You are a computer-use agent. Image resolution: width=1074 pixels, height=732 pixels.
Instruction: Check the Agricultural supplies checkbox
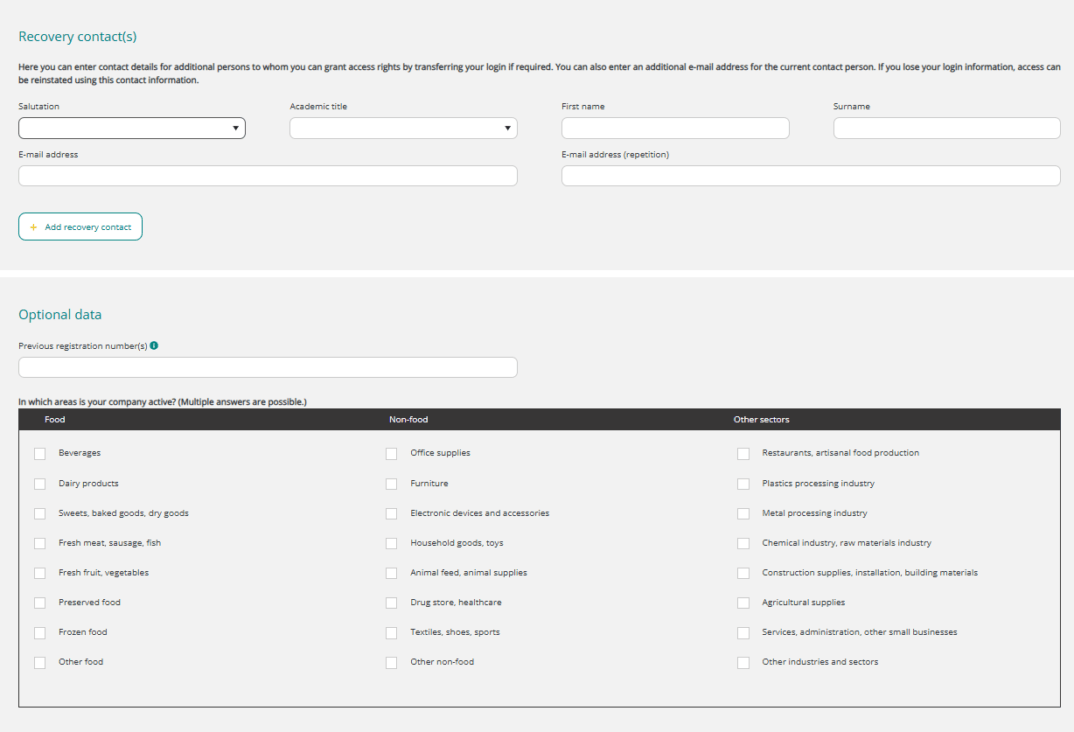pyautogui.click(x=743, y=603)
